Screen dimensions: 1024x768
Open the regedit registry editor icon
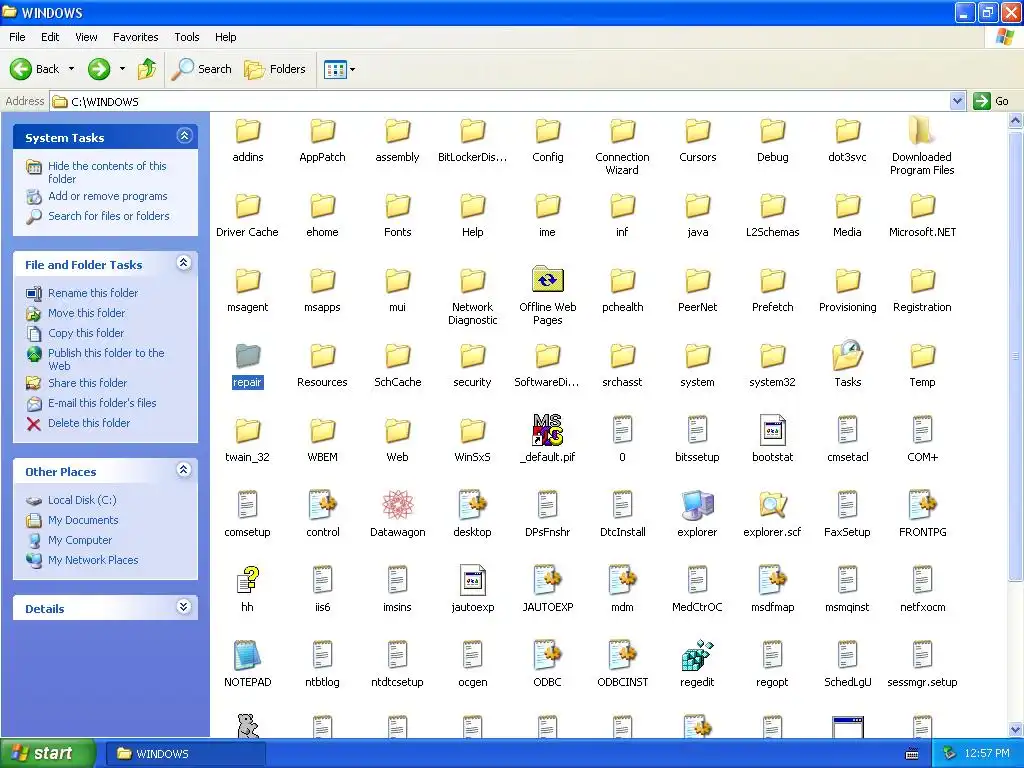click(697, 655)
